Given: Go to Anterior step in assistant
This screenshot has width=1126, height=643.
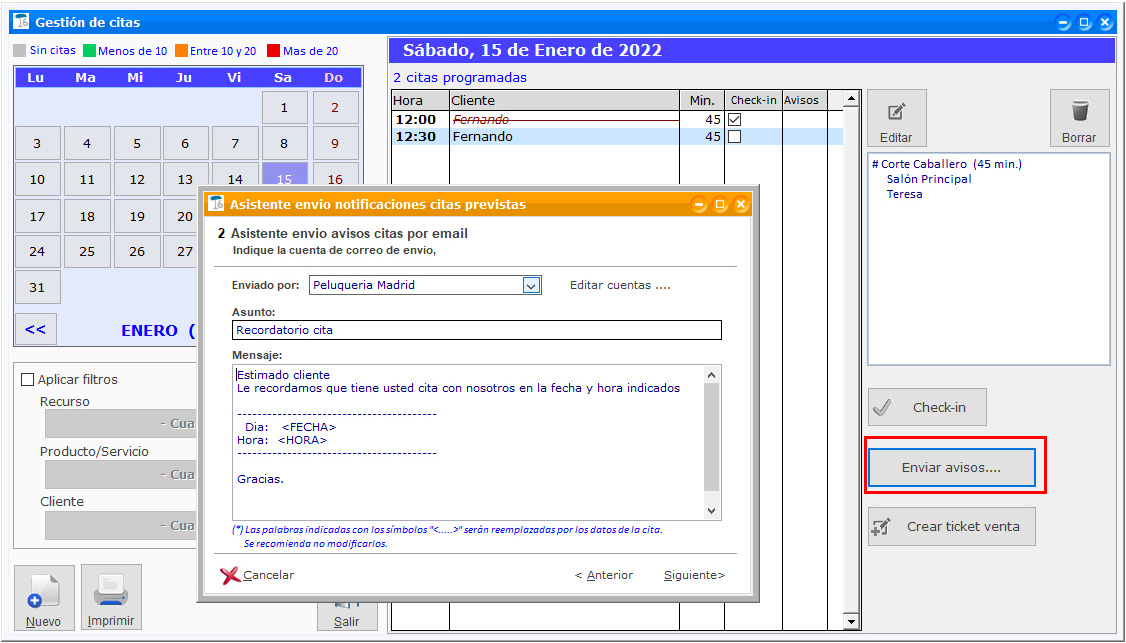Looking at the screenshot, I should tap(603, 575).
